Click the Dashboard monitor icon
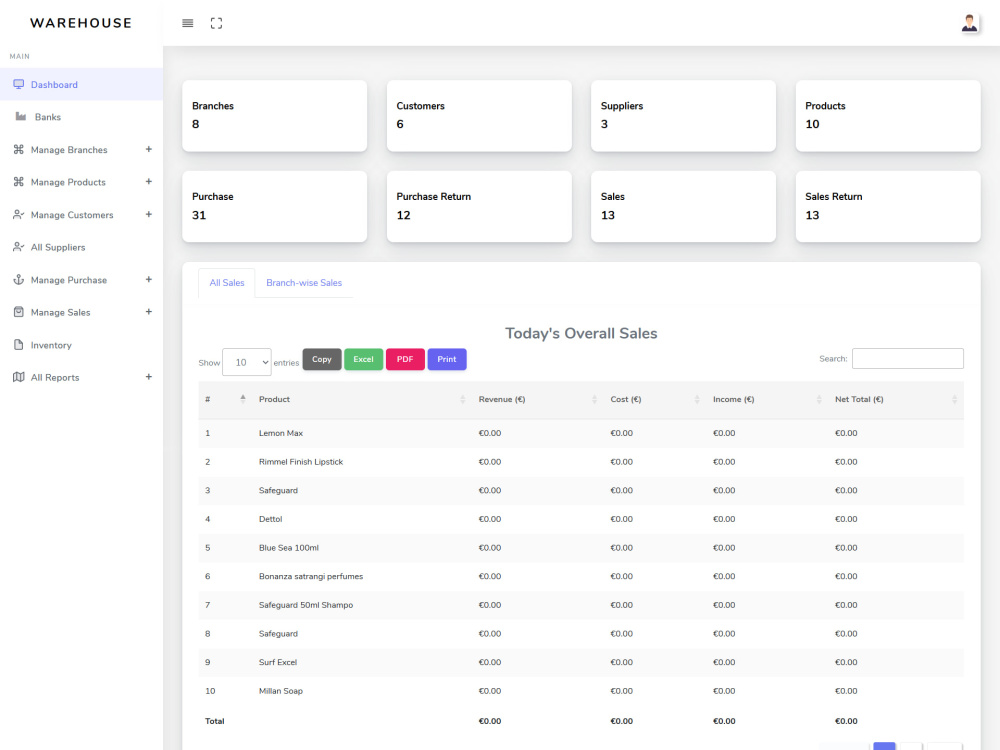The height and width of the screenshot is (750, 1000). (18, 84)
